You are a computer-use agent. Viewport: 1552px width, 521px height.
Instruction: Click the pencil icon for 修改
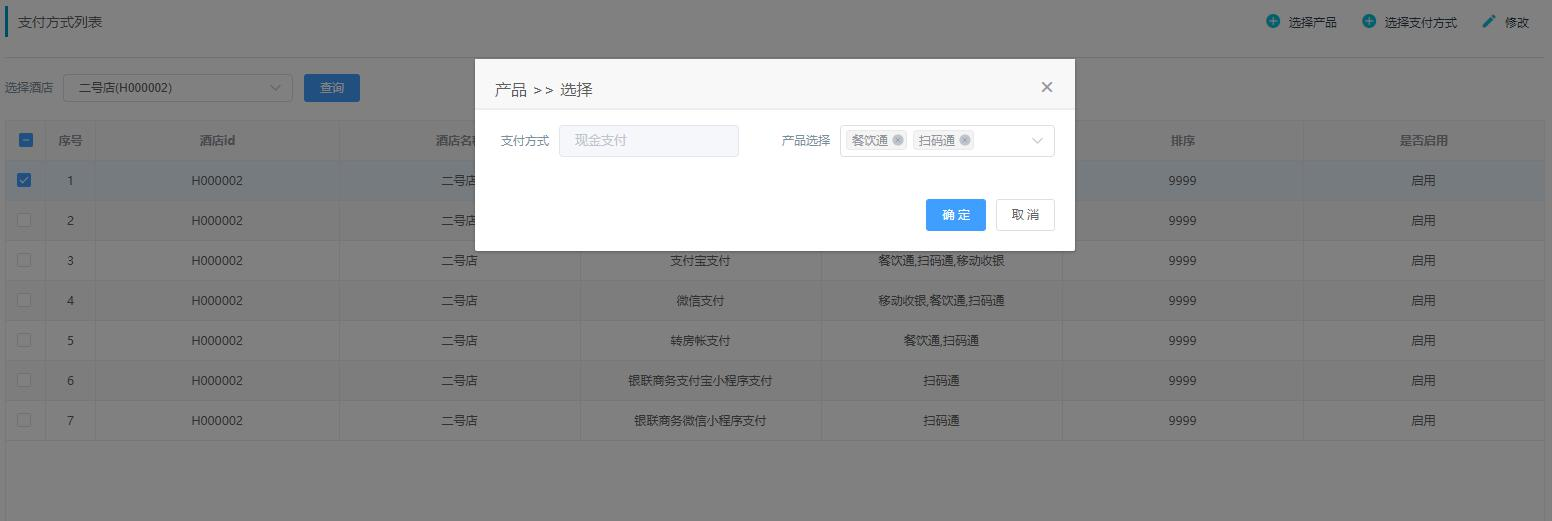(x=1489, y=21)
